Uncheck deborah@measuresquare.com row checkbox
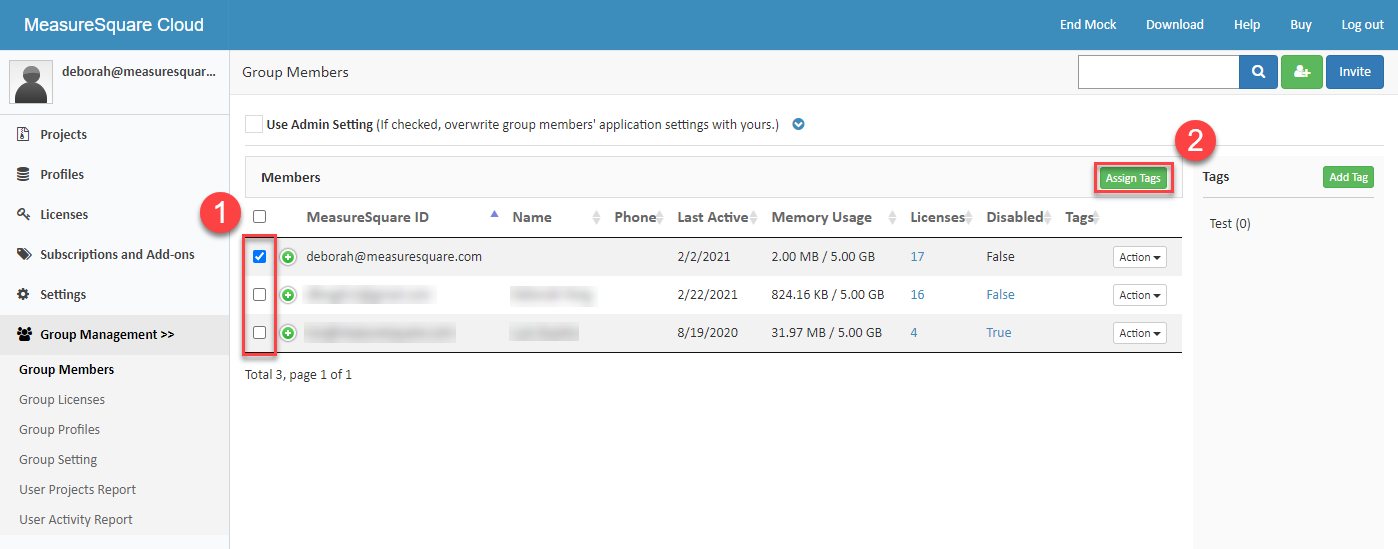Screen dimensions: 1398x549 (260, 257)
